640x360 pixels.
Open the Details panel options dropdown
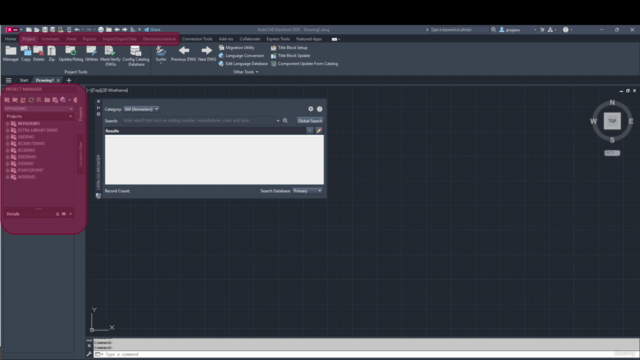(x=70, y=214)
